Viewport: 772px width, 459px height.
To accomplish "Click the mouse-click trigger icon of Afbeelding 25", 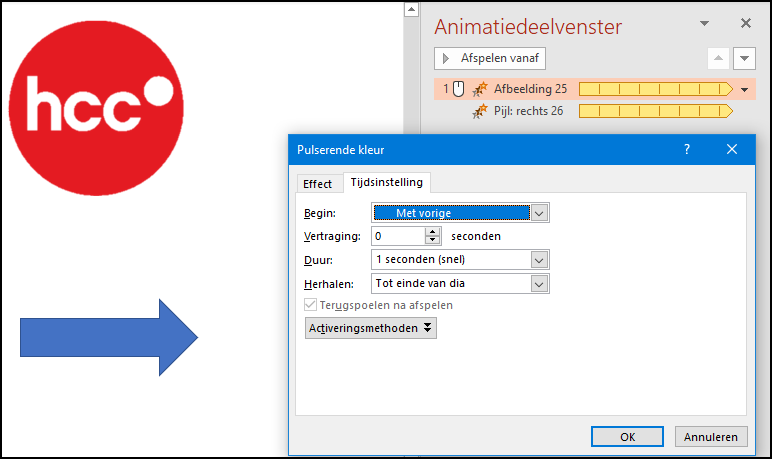I will (458, 89).
